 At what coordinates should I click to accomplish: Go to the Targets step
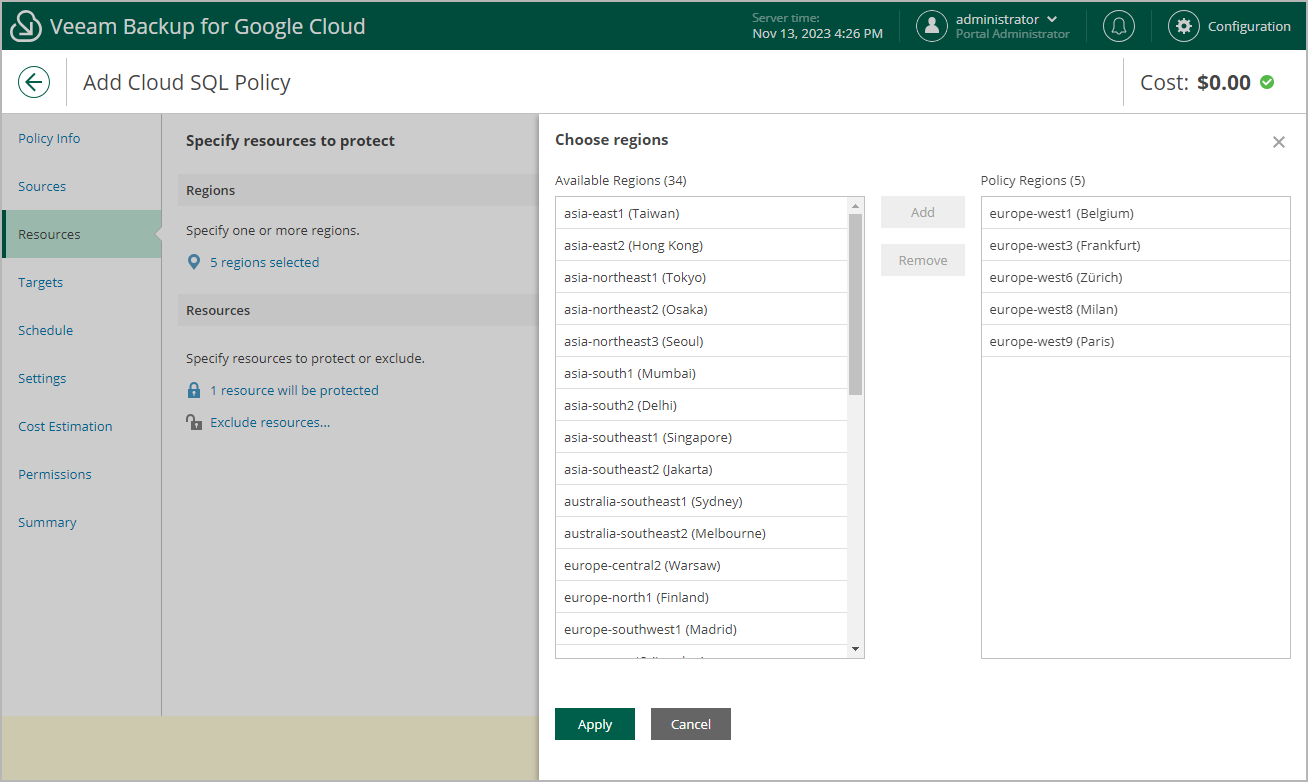40,282
